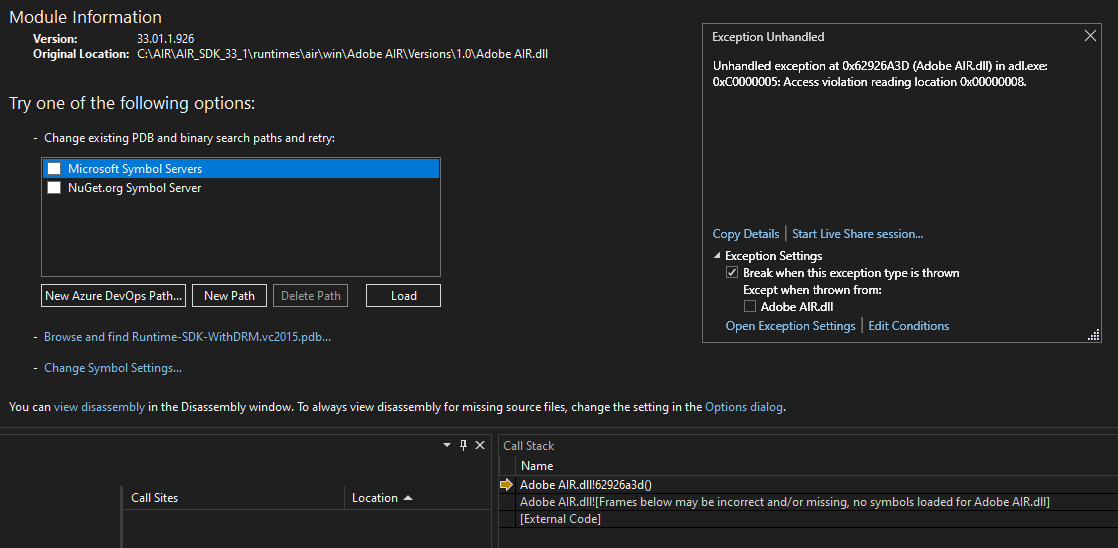Click the Name column header in Call Stack
This screenshot has height=548, width=1118.
point(537,465)
